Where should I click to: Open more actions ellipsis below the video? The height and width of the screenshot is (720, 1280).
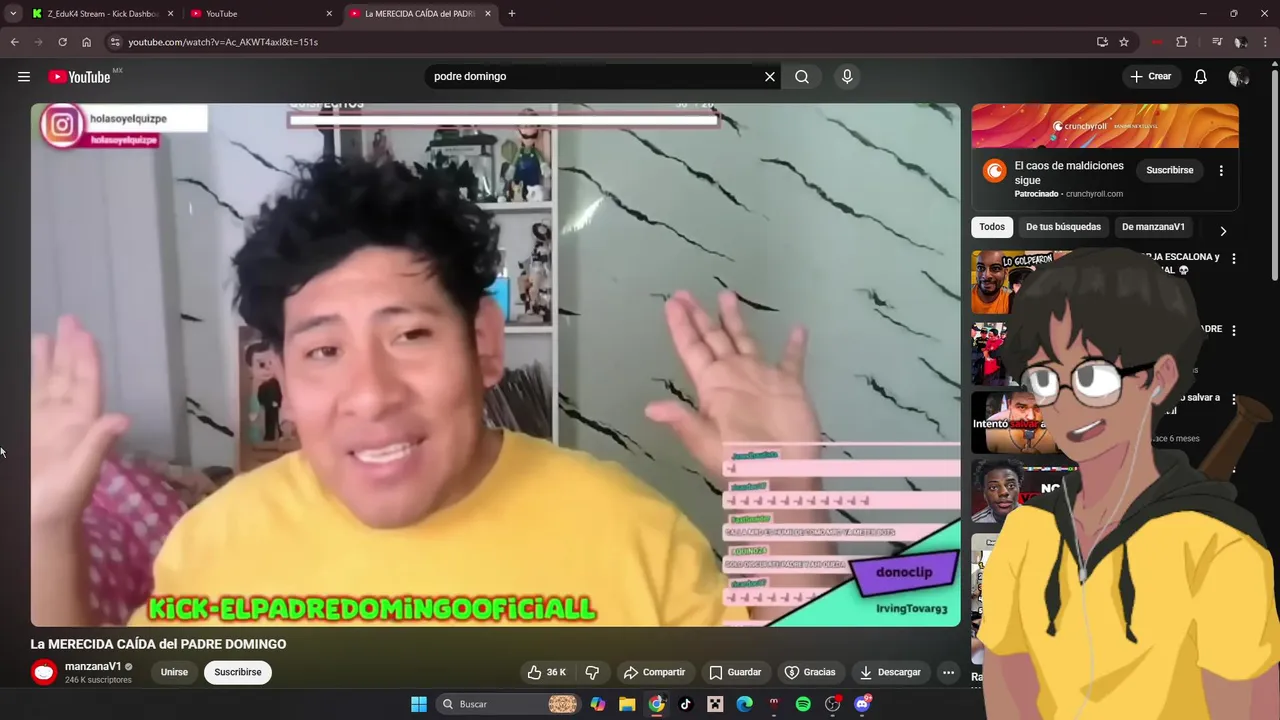pyautogui.click(x=948, y=672)
